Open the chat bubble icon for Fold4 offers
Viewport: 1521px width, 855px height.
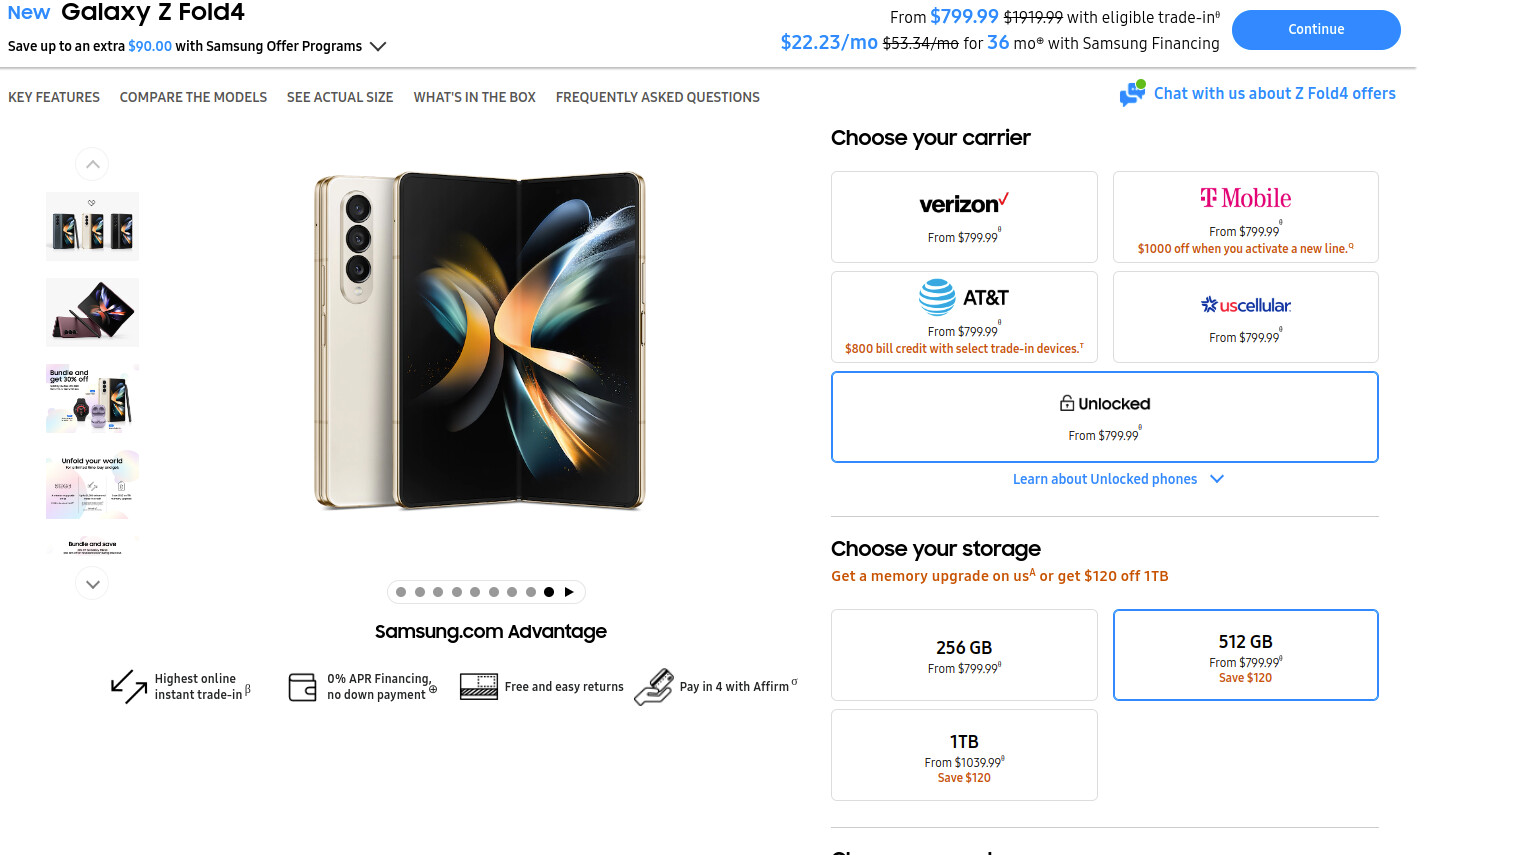1132,93
